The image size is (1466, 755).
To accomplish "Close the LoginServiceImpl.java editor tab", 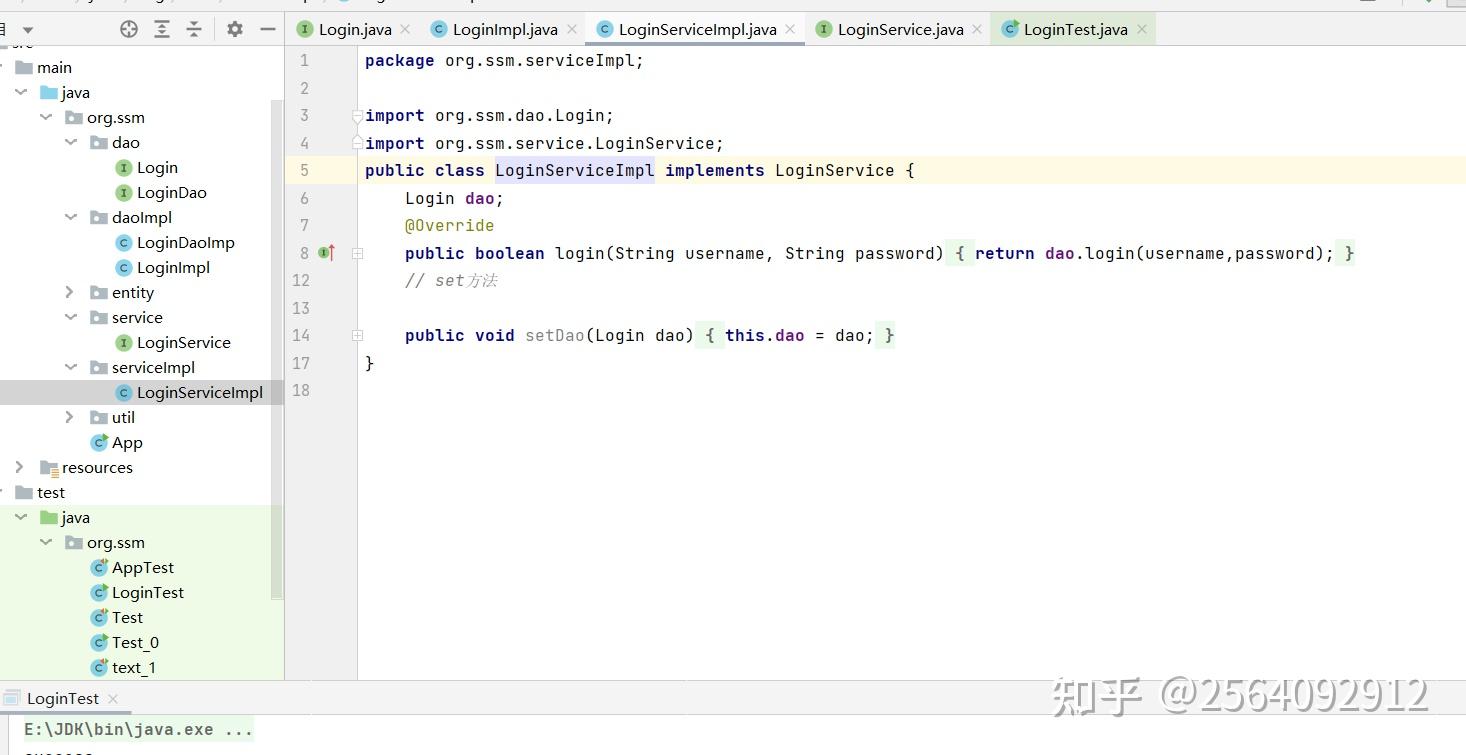I will (x=790, y=30).
